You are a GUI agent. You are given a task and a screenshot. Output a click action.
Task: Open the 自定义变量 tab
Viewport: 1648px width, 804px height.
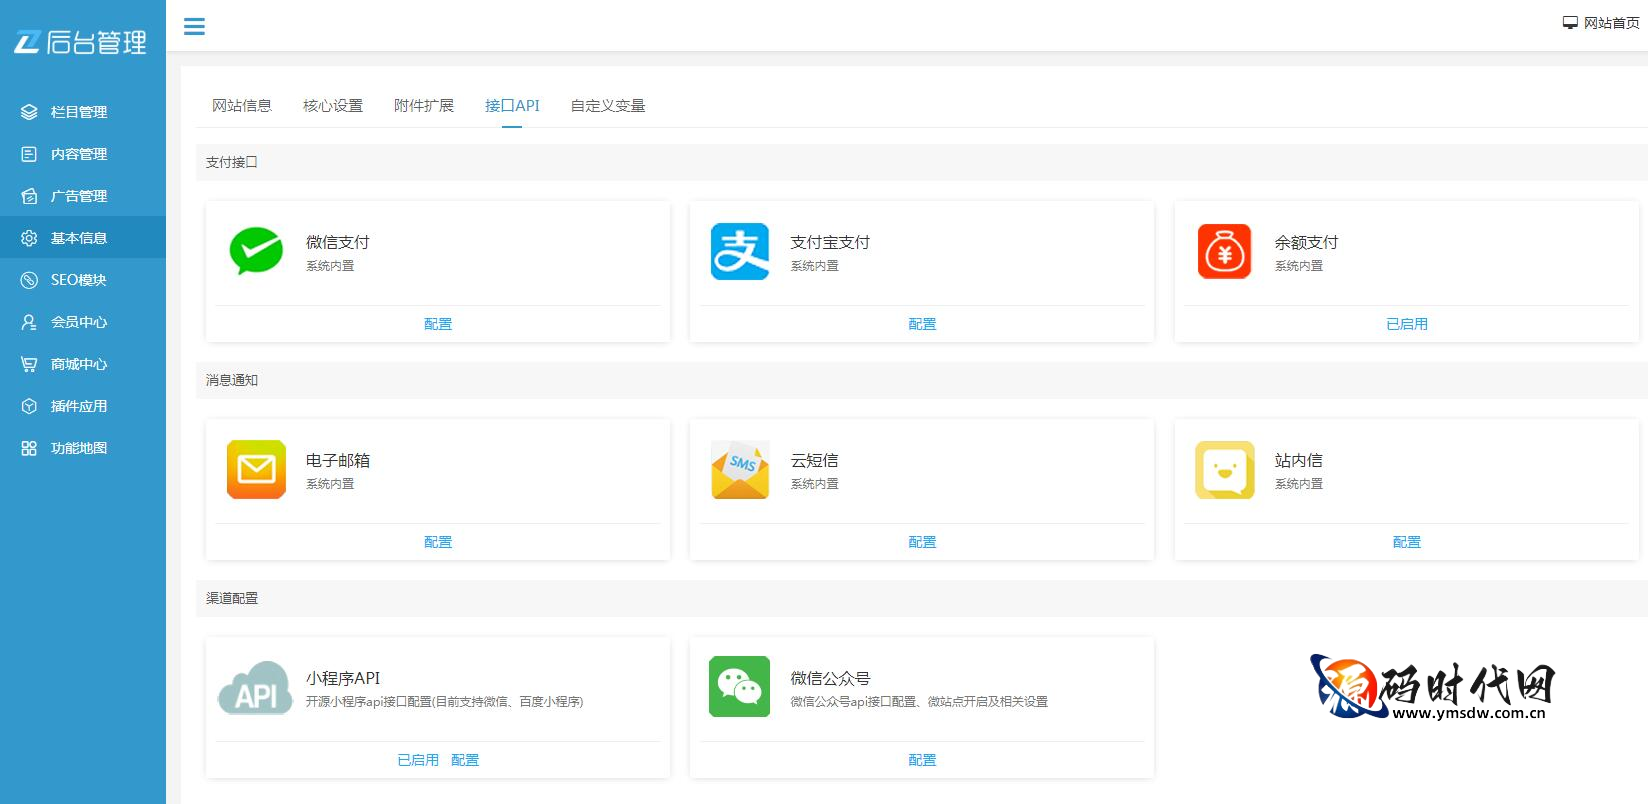click(x=608, y=106)
